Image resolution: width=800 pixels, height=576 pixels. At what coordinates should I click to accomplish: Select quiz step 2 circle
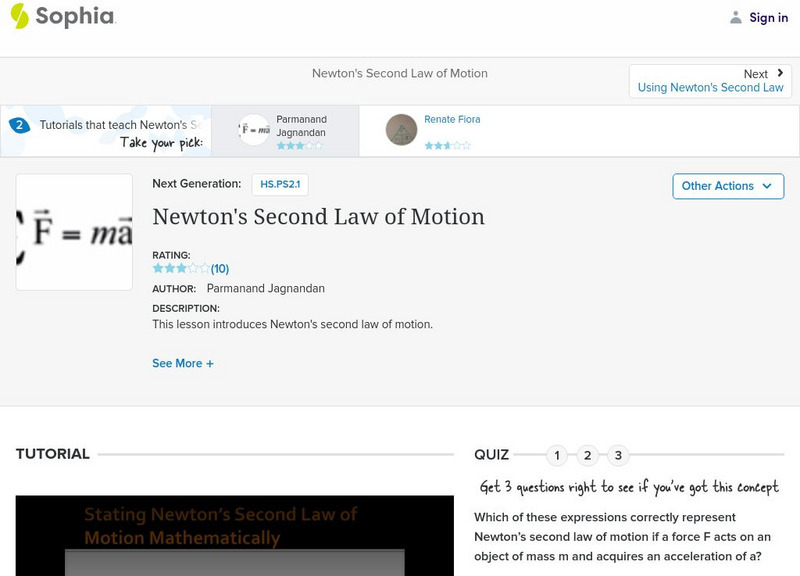tap(587, 454)
